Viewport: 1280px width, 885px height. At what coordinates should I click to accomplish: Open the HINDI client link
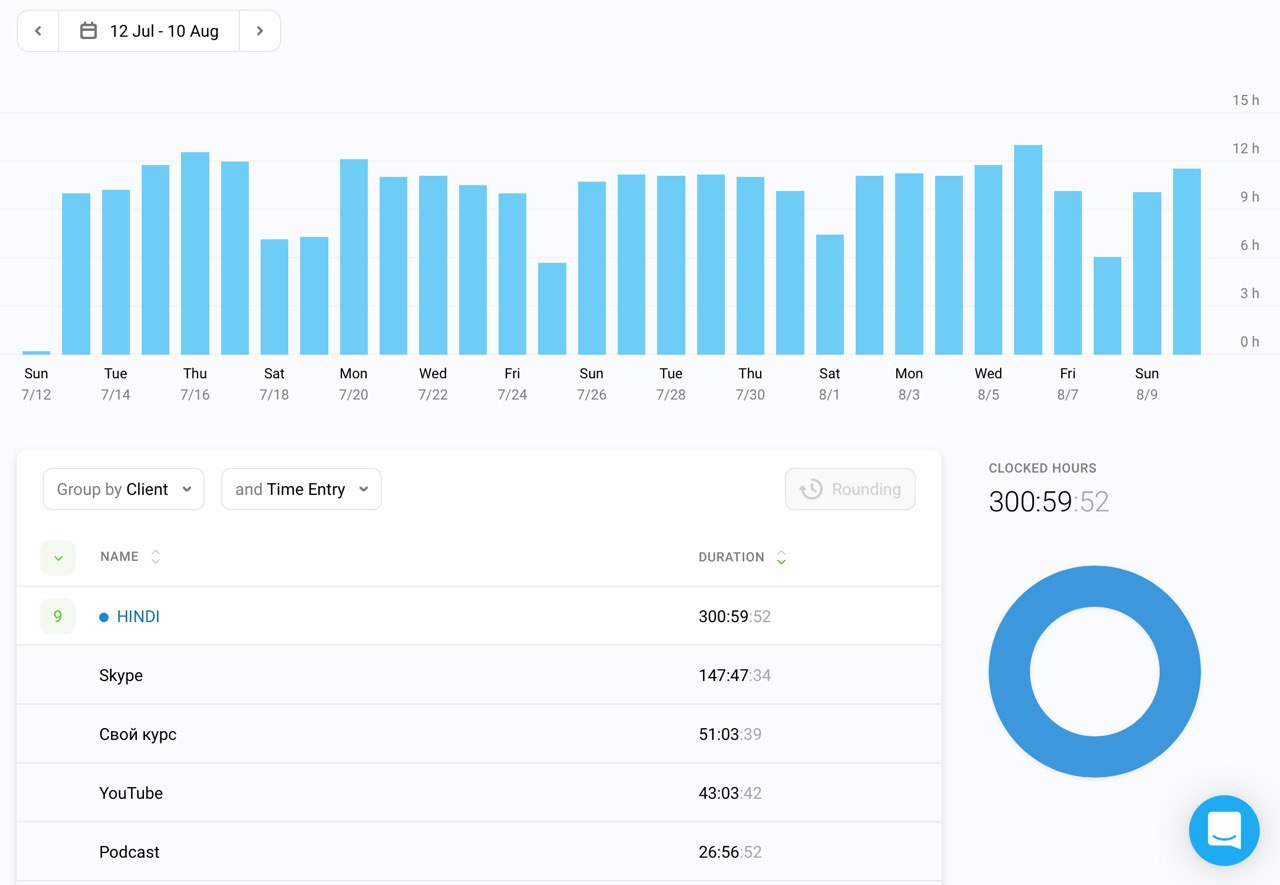138,617
